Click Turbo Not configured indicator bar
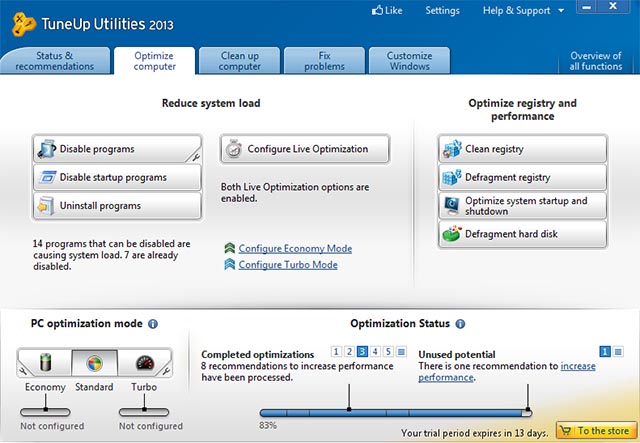 (144, 412)
